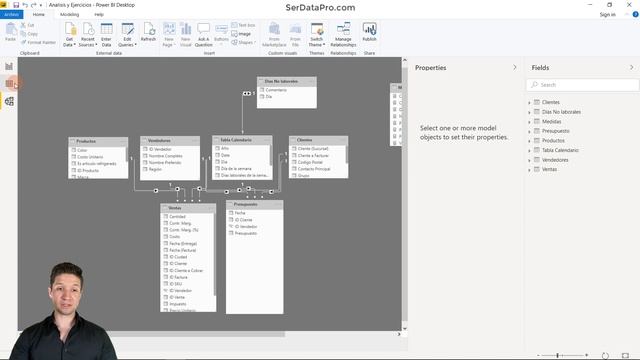Open Edit Queries
Viewport: 640px width, 360px height.
tap(127, 35)
